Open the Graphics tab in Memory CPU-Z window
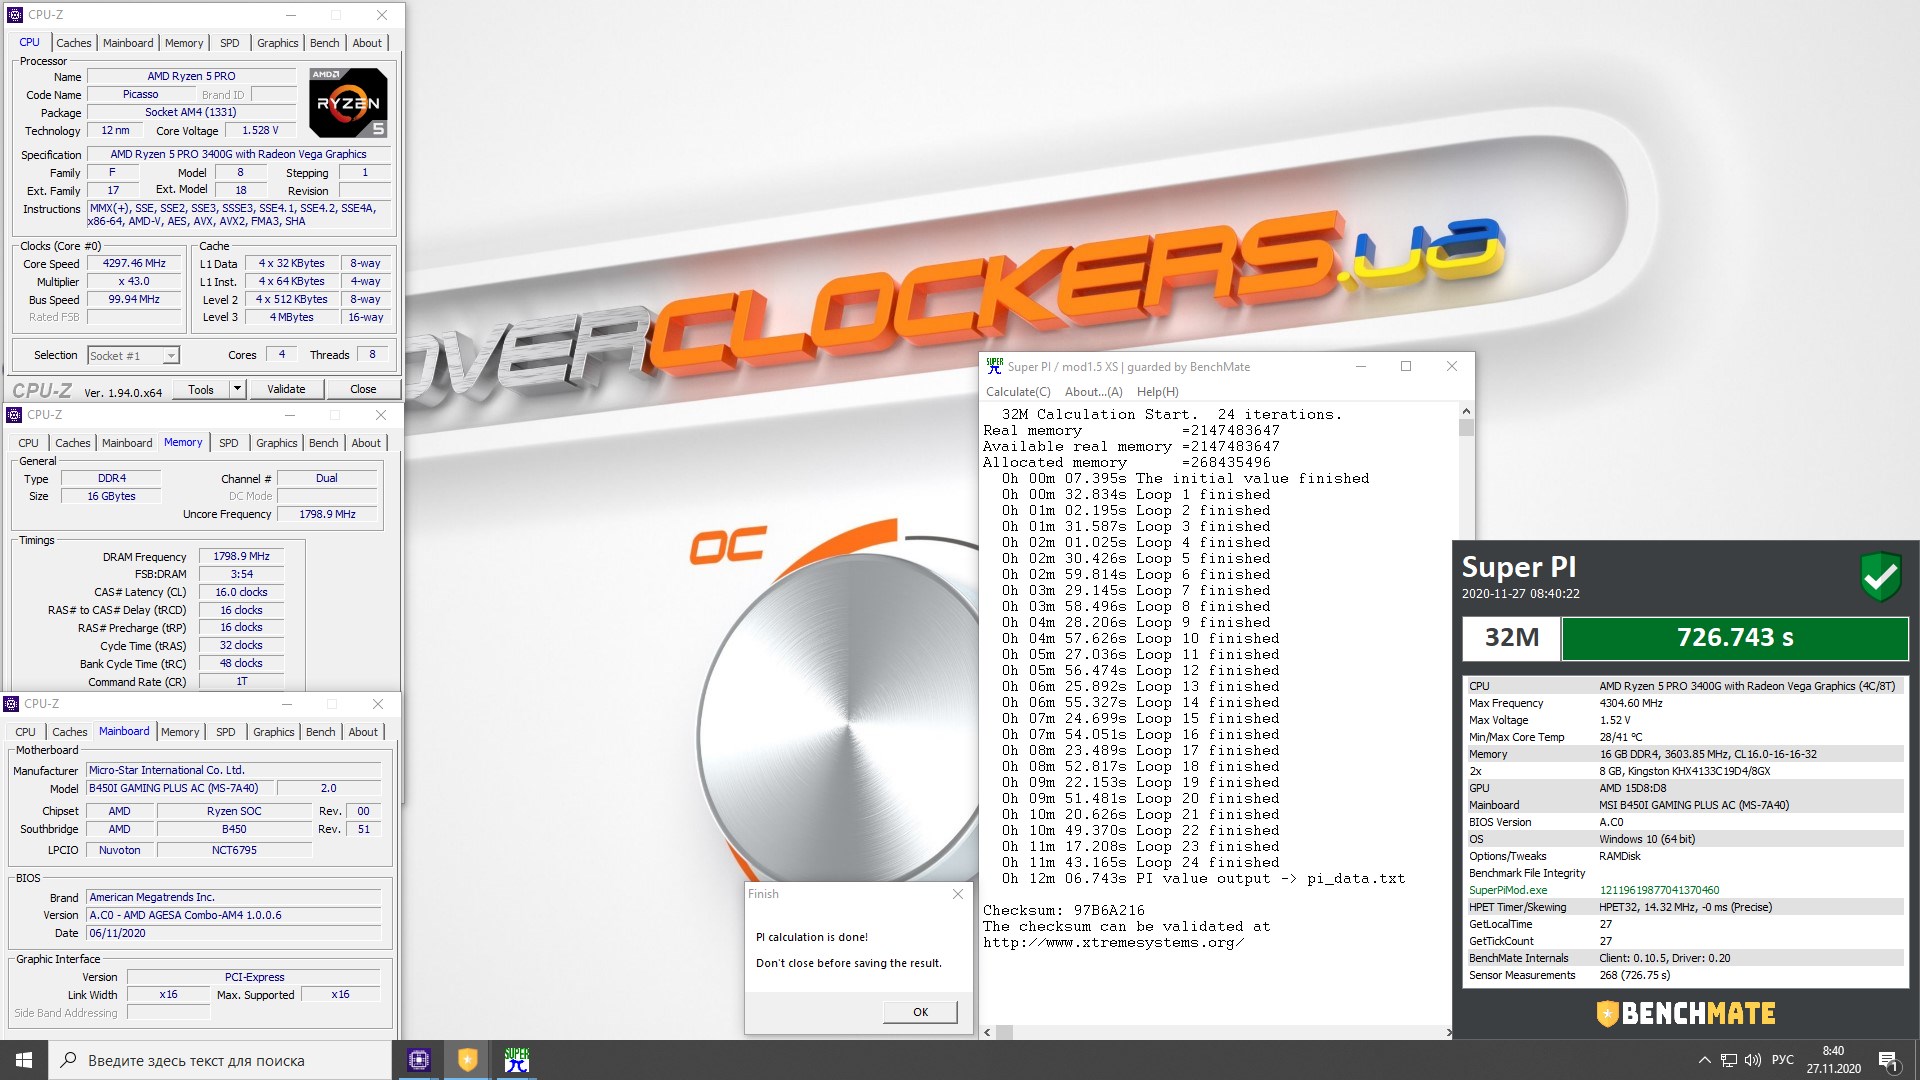The width and height of the screenshot is (1920, 1080). click(x=277, y=443)
